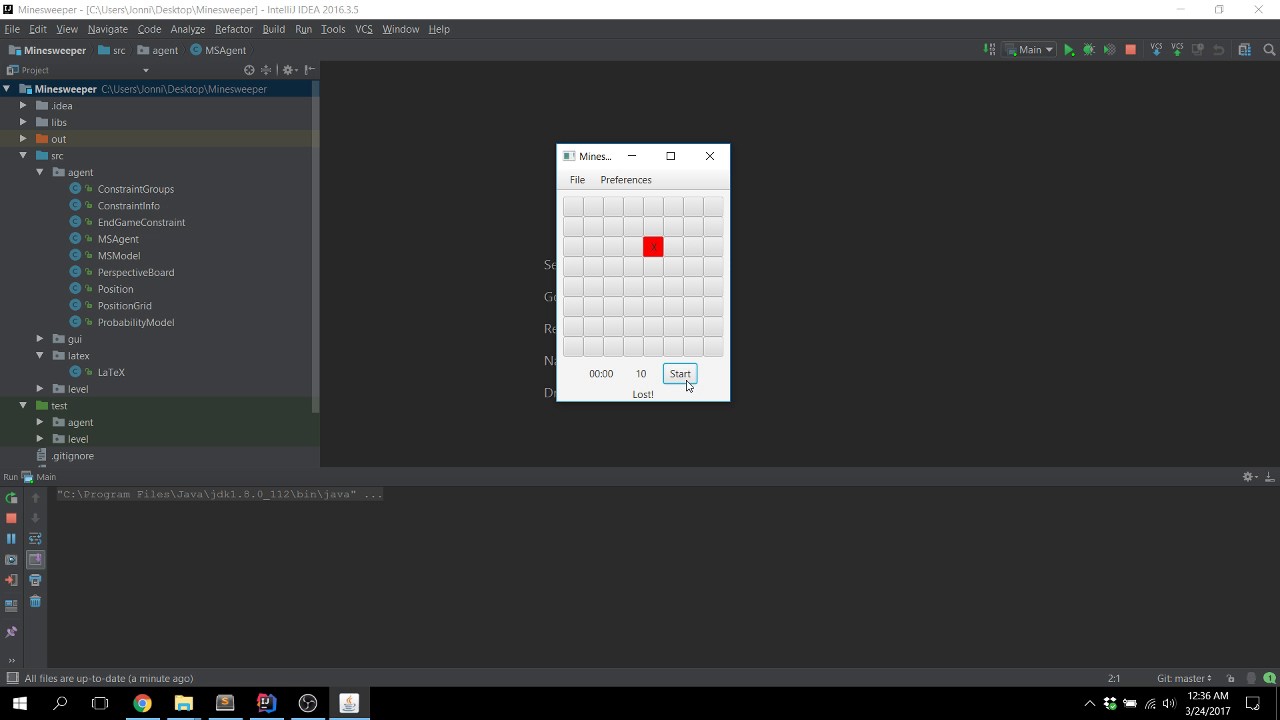
Task: Open Search Everywhere magnifier icon
Action: click(1270, 50)
